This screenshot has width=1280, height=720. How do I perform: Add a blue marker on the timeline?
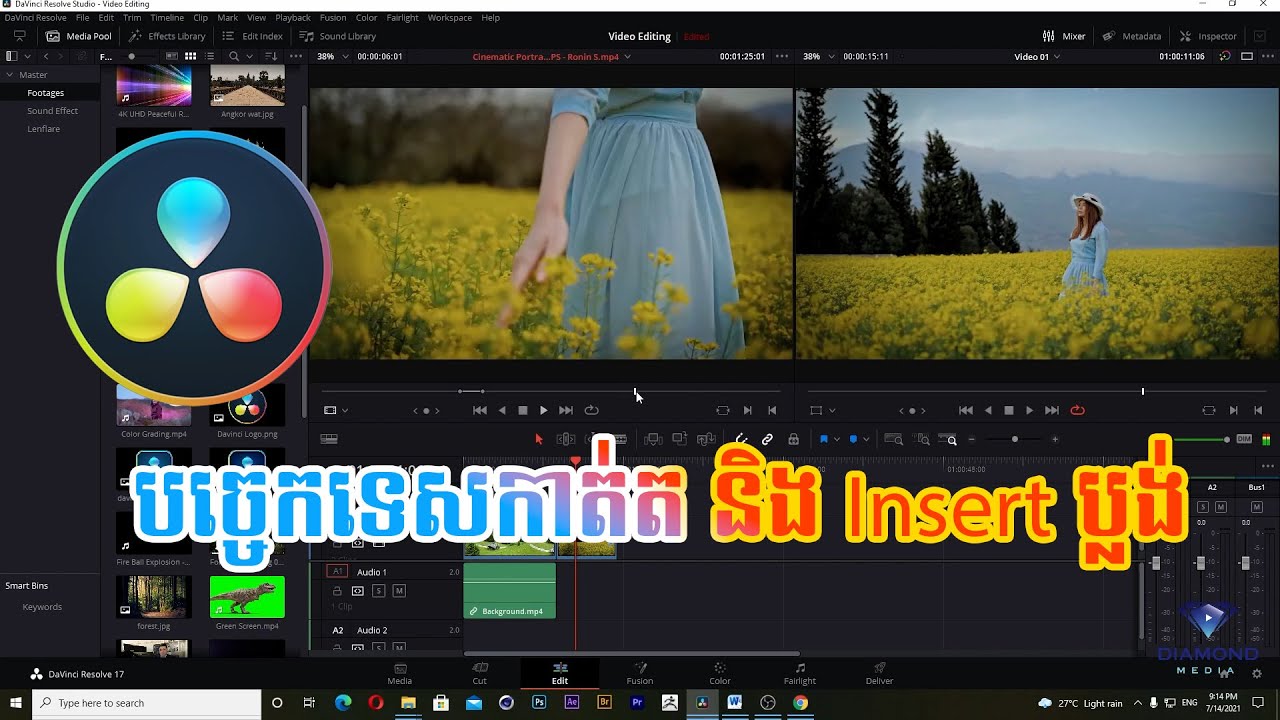click(853, 439)
